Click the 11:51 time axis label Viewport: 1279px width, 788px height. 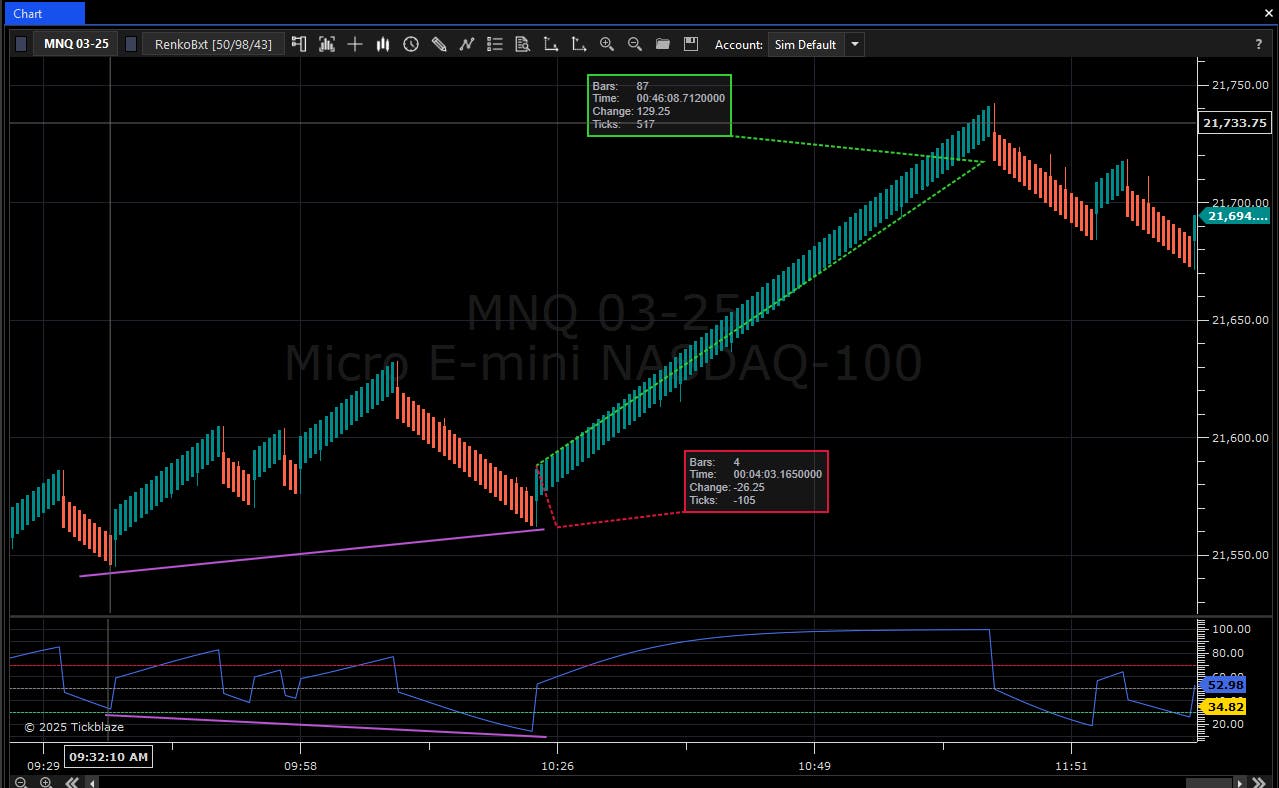coord(1071,765)
